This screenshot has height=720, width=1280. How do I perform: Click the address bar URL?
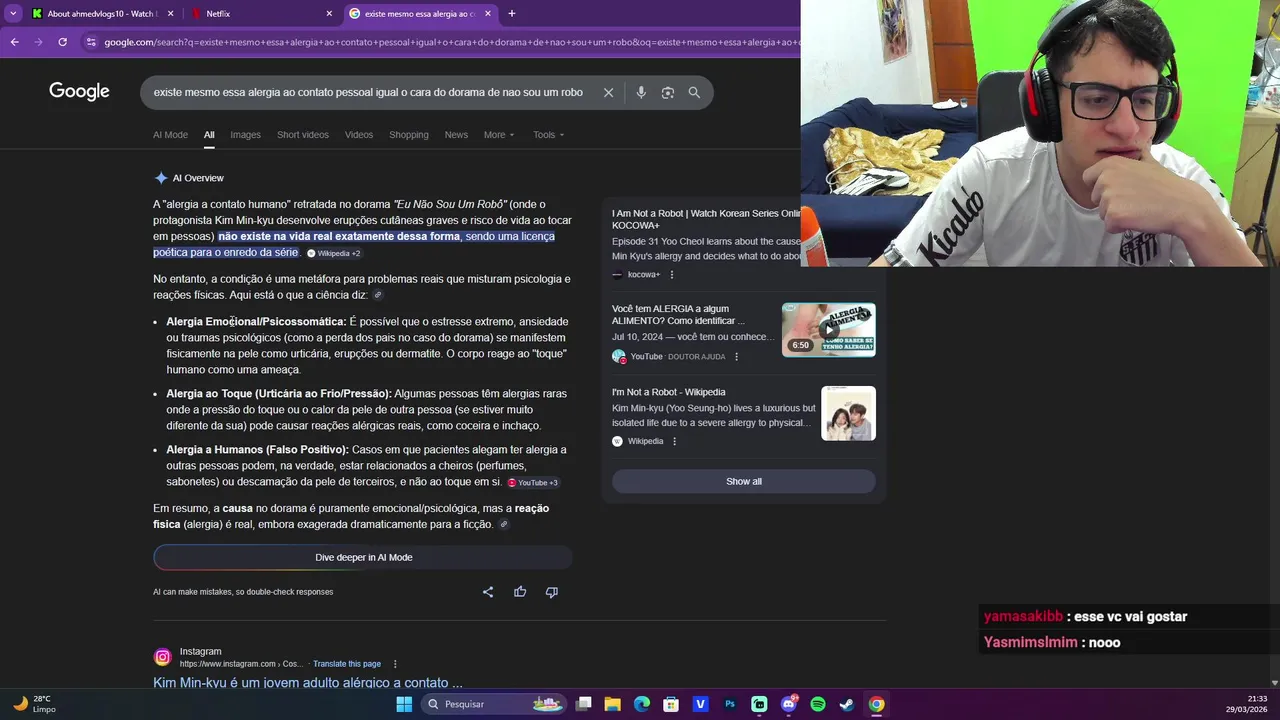[x=450, y=42]
